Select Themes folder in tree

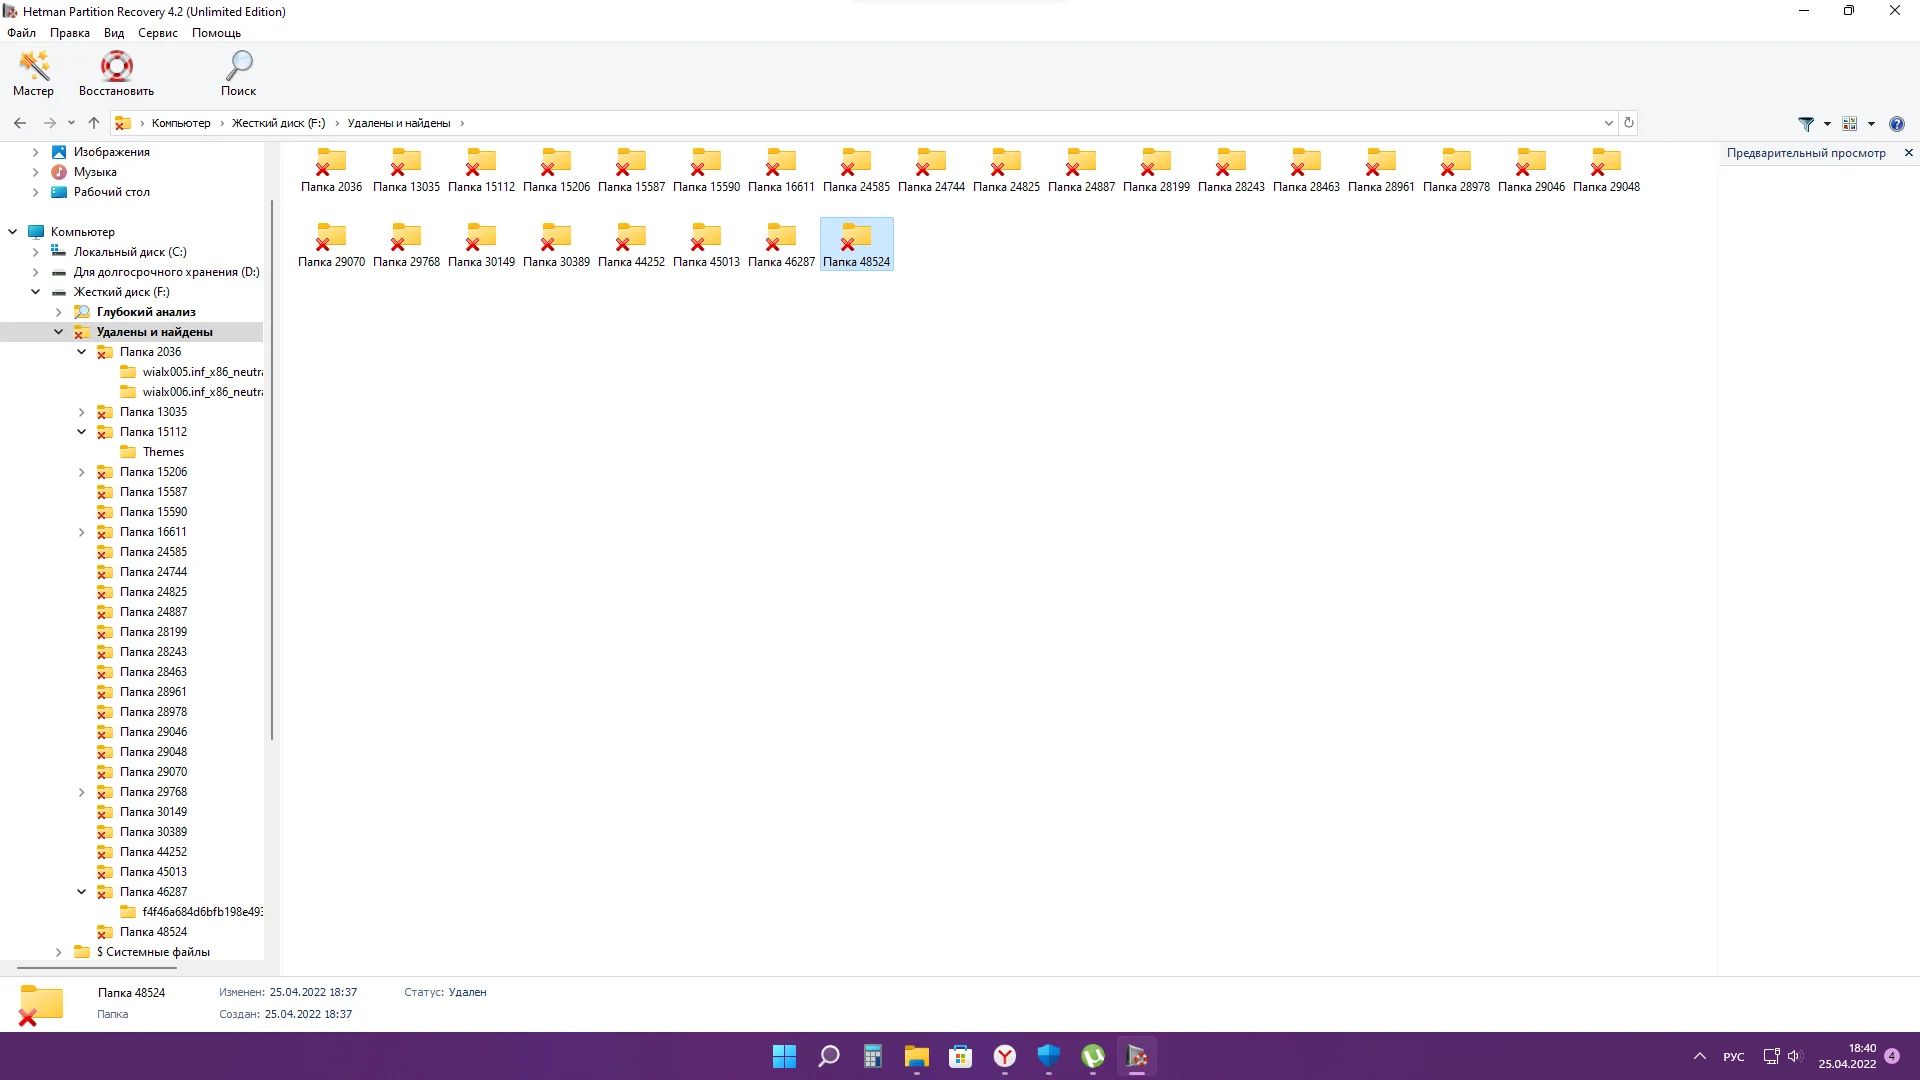pos(163,452)
